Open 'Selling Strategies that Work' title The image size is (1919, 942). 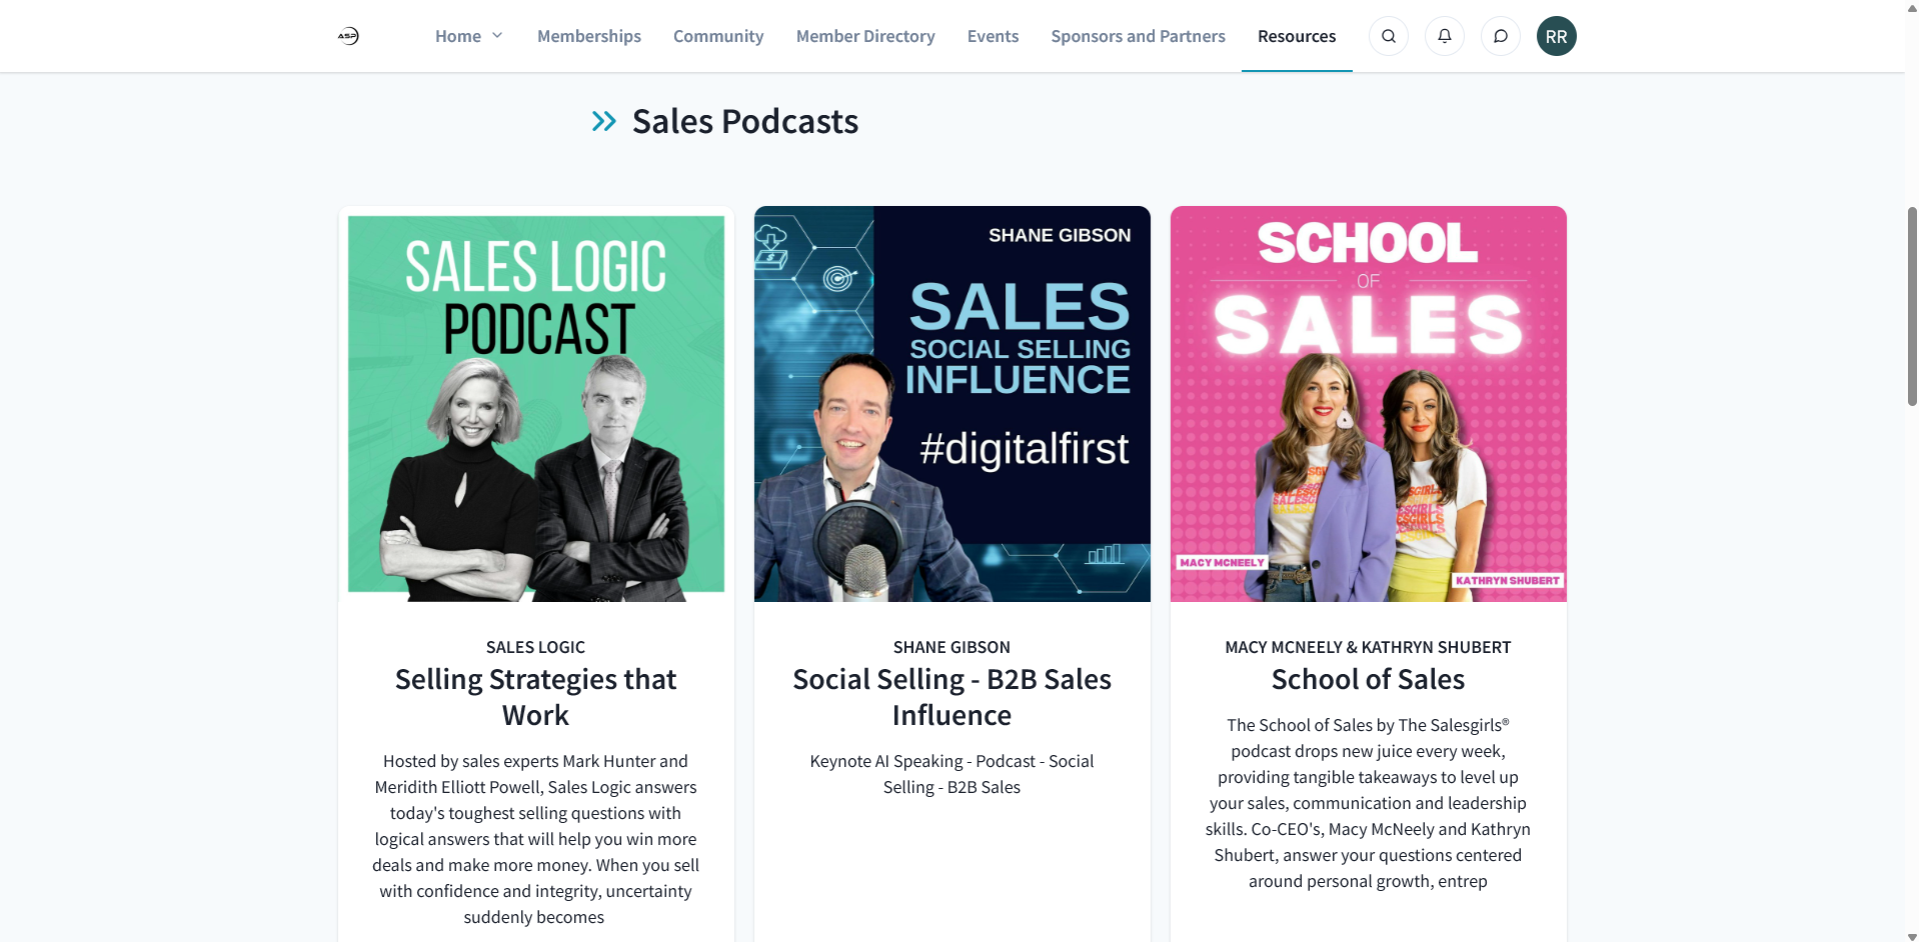(x=536, y=697)
